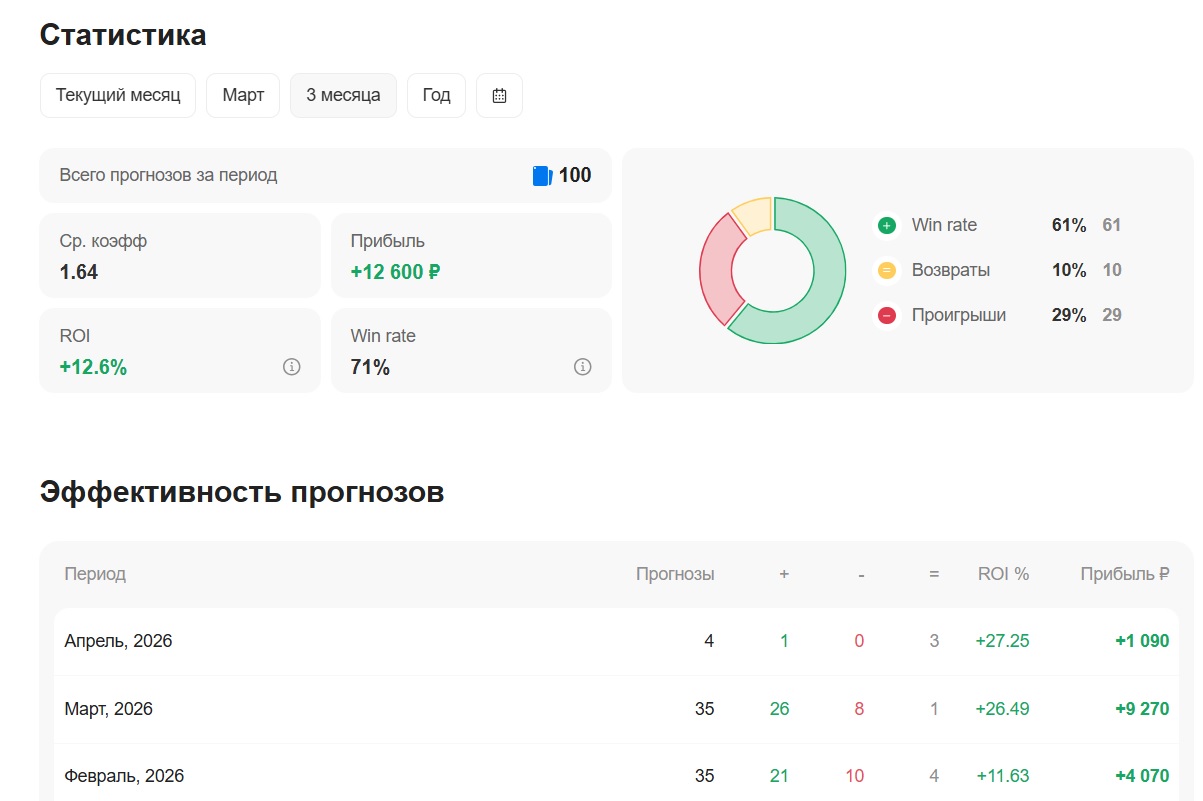
Task: Click the +27.25 ROI value
Action: coord(1002,641)
